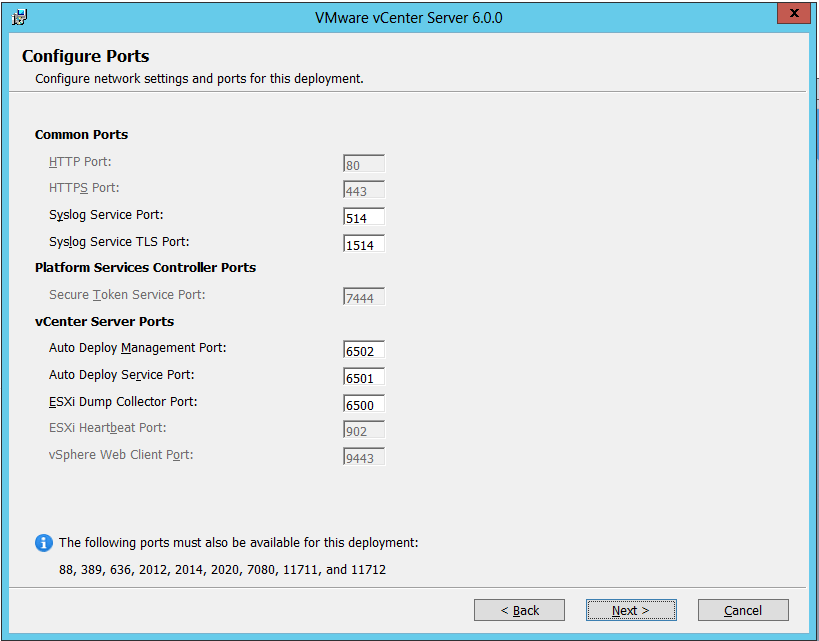This screenshot has height=641, width=819.
Task: Click the Configure Ports heading
Action: pyautogui.click(x=86, y=56)
